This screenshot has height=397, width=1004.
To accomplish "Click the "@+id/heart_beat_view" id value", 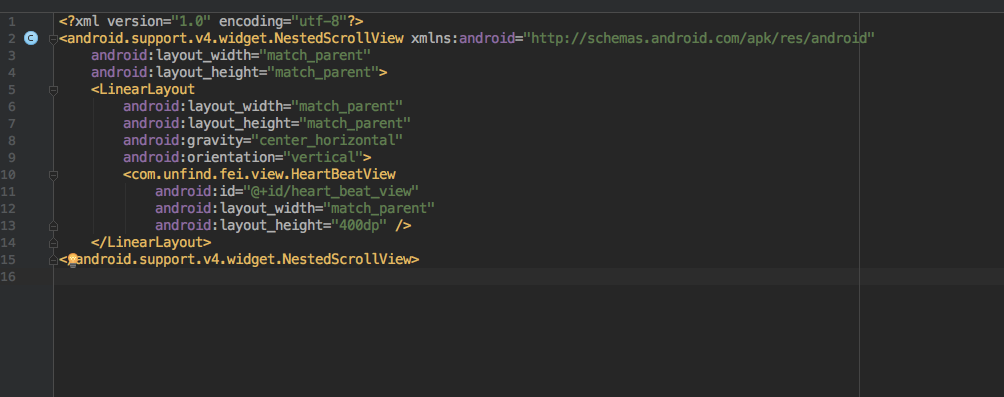I will (x=331, y=191).
